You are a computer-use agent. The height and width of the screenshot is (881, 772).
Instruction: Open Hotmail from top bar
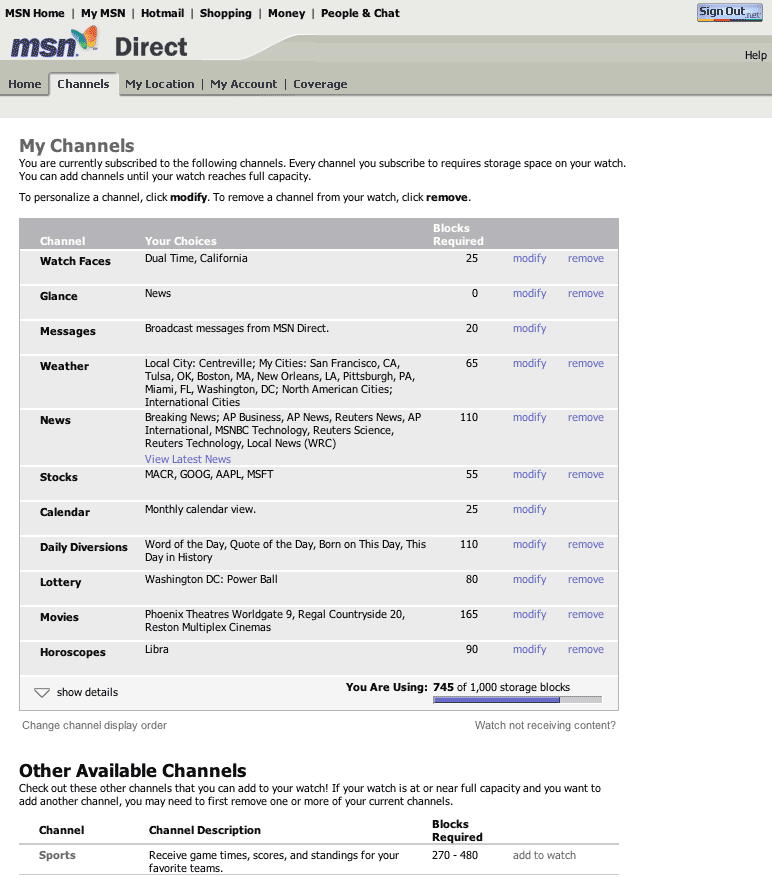point(162,13)
